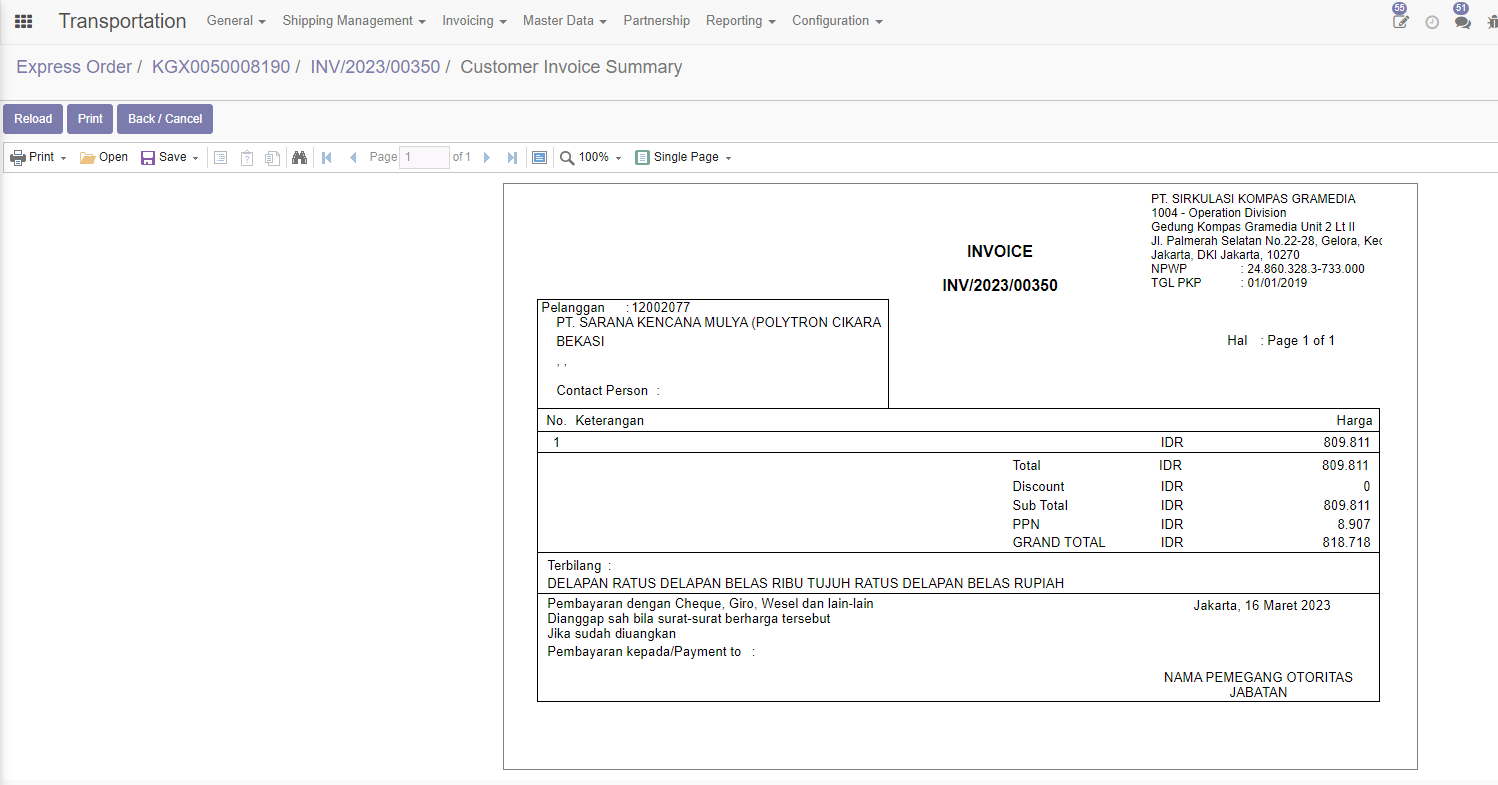Open the General menu dropdown
1498x785 pixels.
point(236,21)
